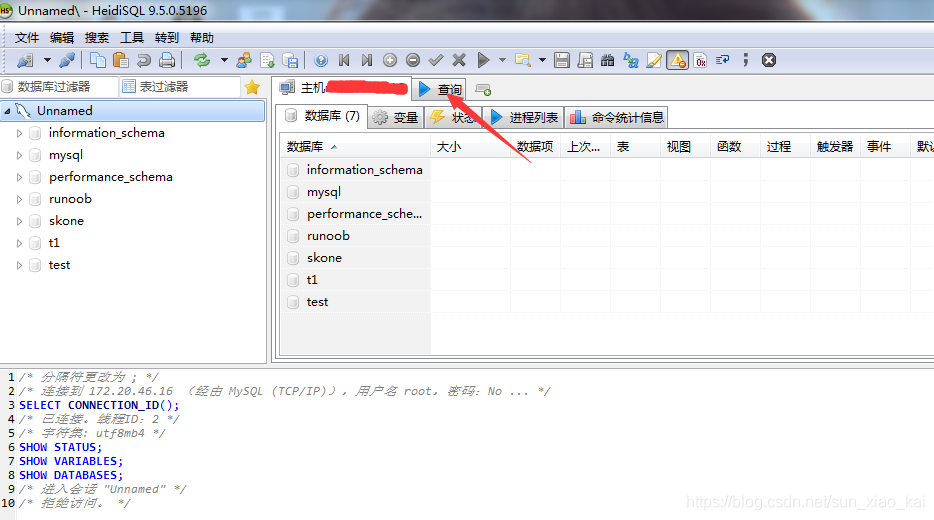Click the open SQL file folder icon
This screenshot has width=934, height=520.
(522, 60)
